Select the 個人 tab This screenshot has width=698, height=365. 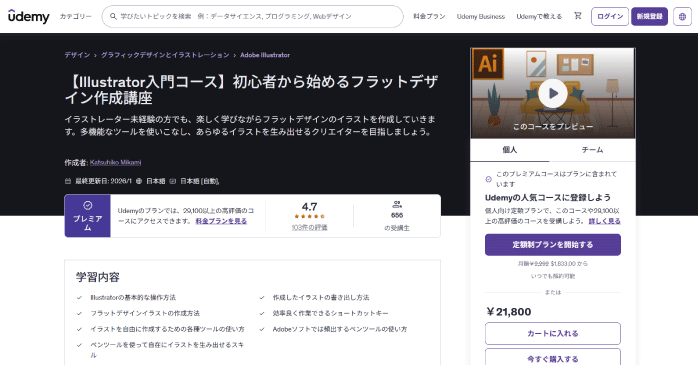point(510,150)
